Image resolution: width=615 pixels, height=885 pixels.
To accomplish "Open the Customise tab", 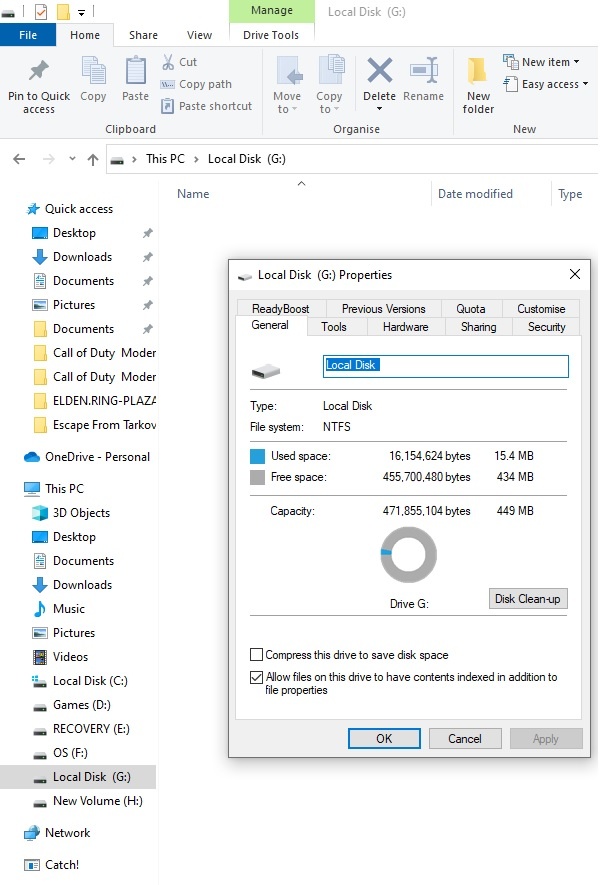I will pos(541,309).
